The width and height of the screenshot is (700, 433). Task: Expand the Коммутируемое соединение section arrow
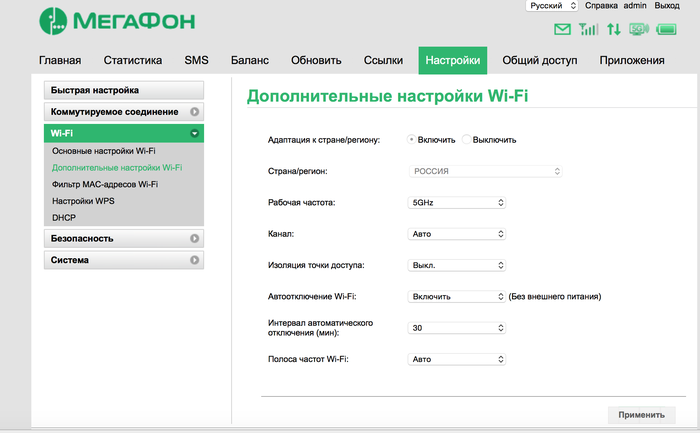194,112
